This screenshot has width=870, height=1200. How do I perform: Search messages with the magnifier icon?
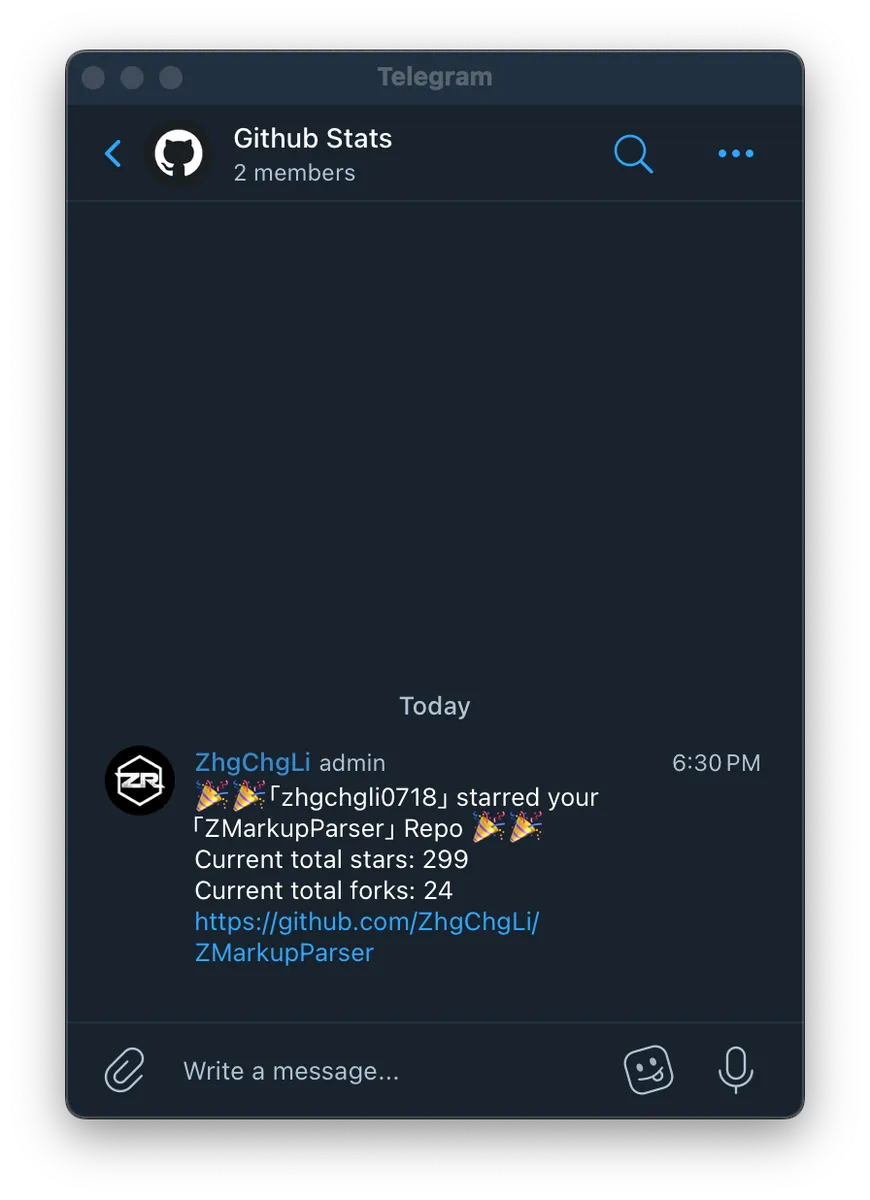(x=633, y=154)
